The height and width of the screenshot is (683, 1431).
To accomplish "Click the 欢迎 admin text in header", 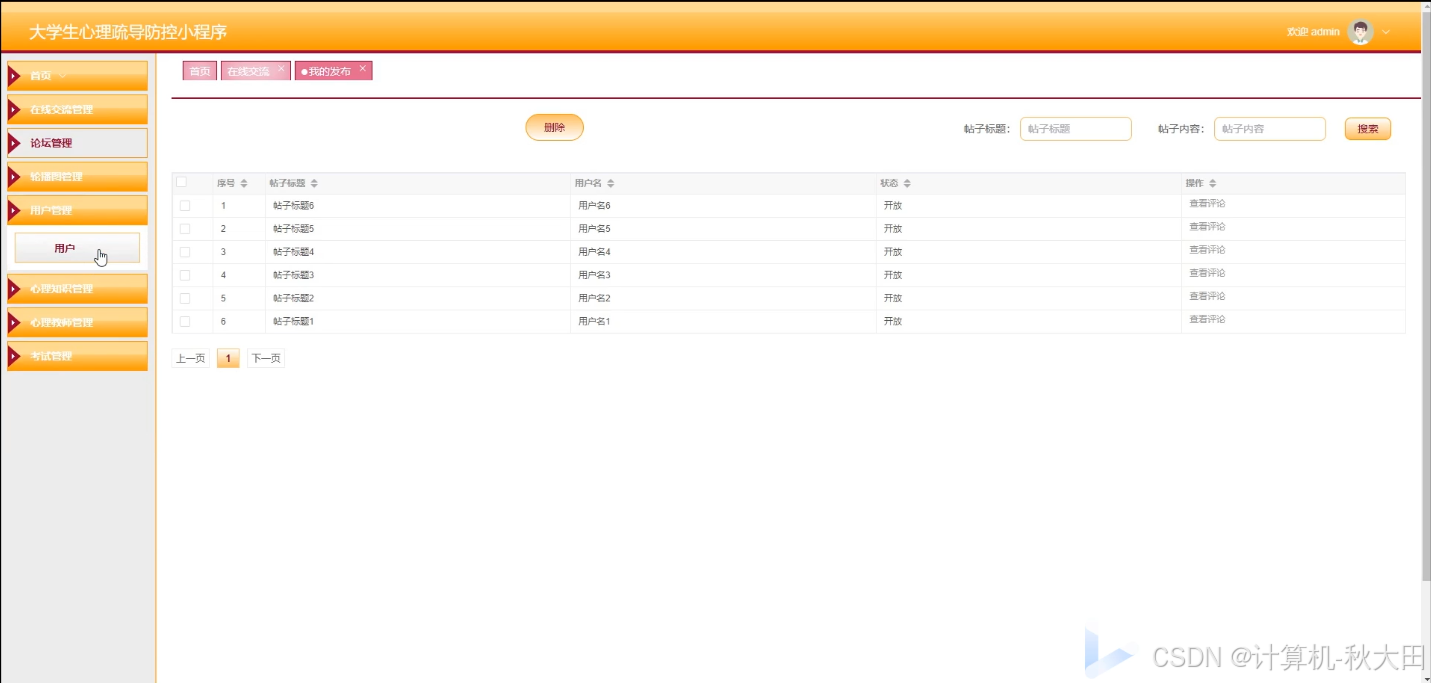I will [1313, 32].
